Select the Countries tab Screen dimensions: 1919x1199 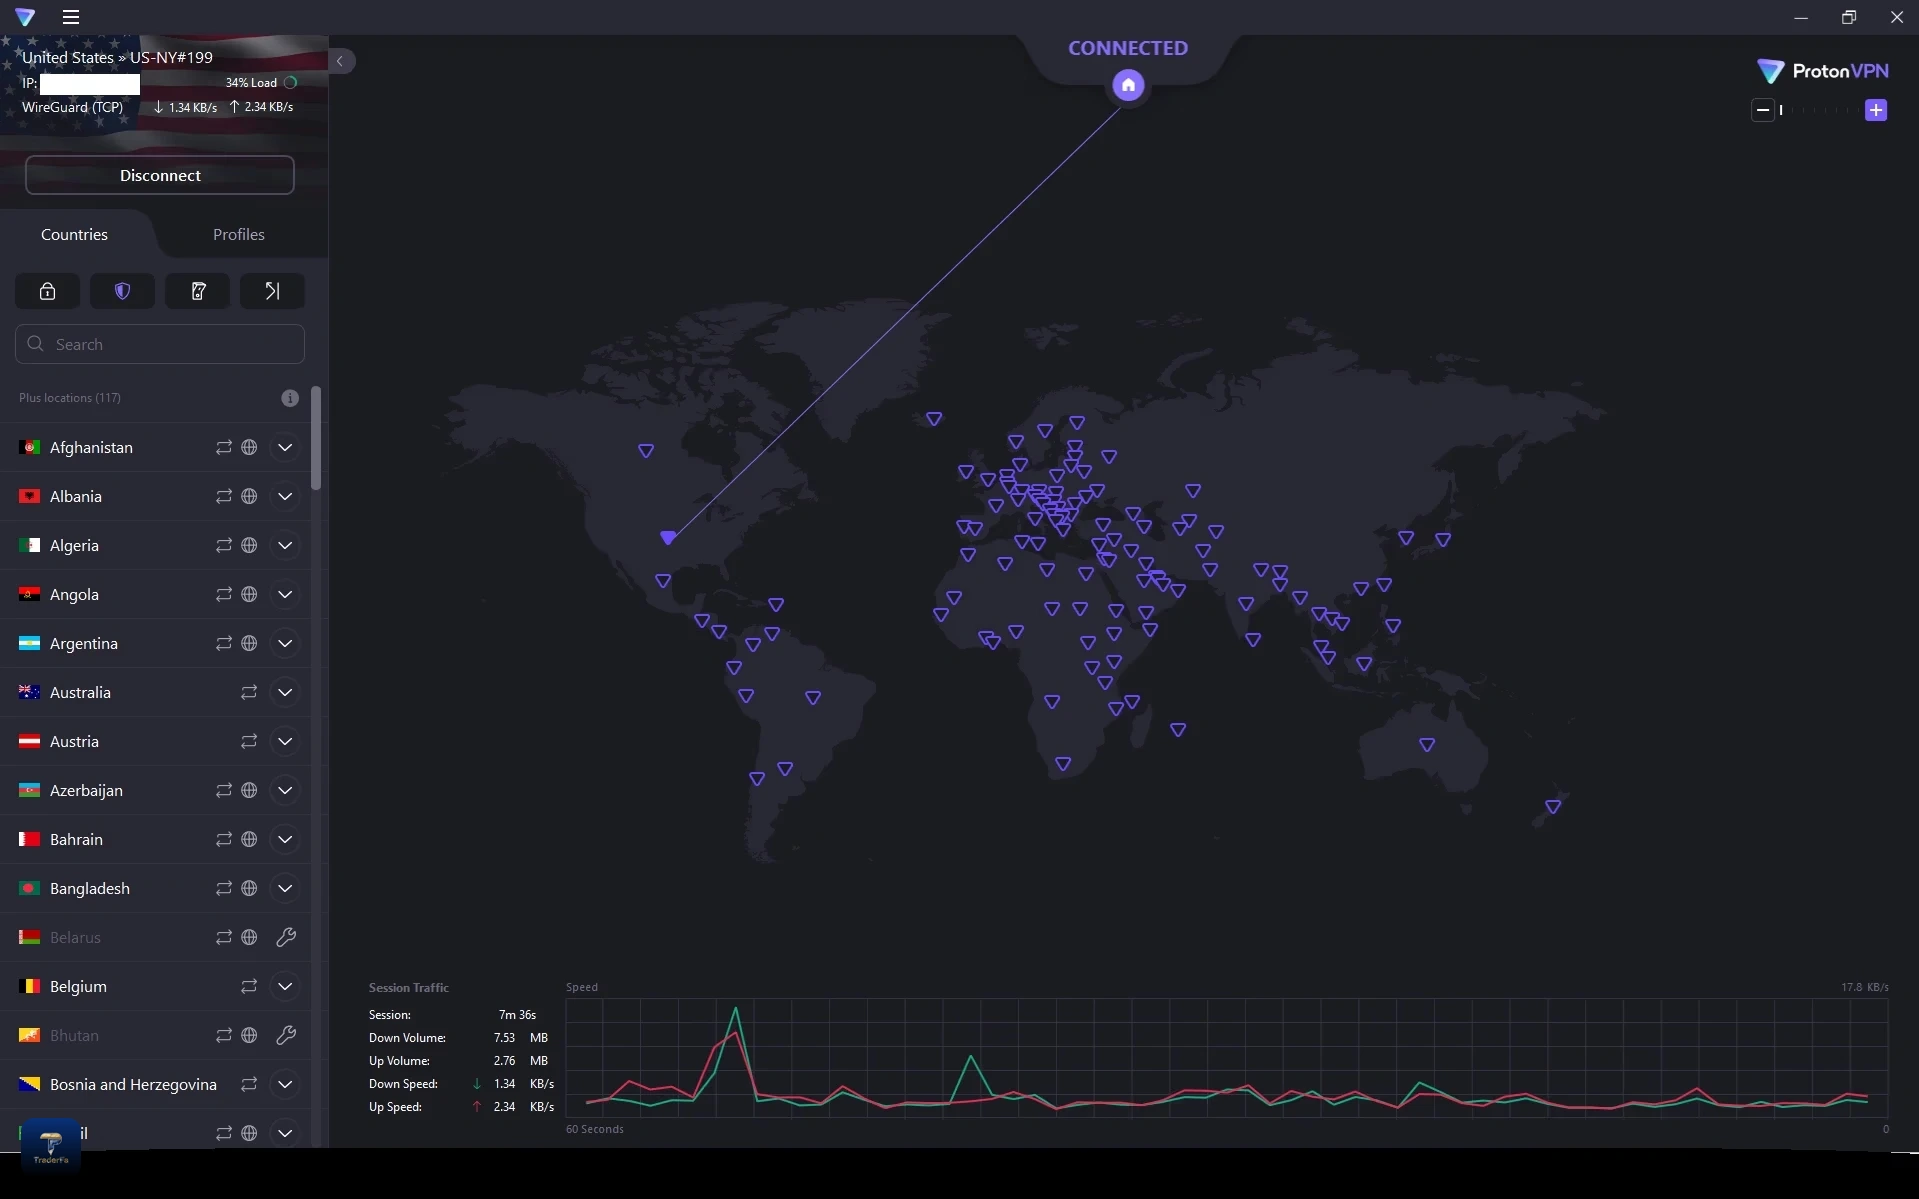point(75,234)
